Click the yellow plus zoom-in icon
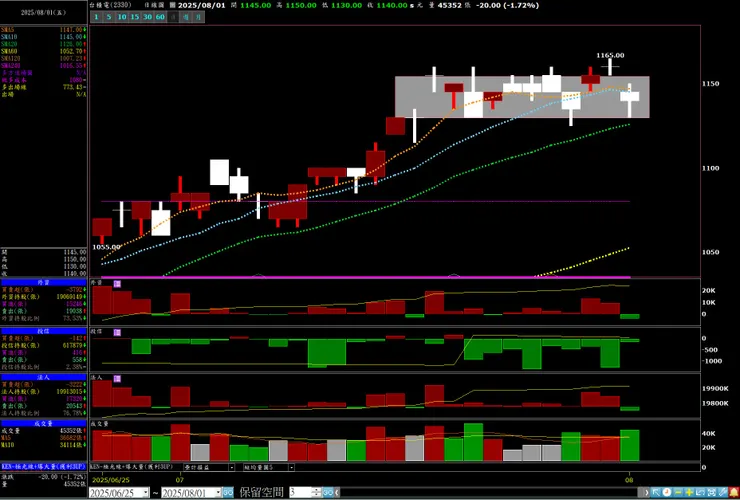This screenshot has width=740, height=500. point(689,493)
